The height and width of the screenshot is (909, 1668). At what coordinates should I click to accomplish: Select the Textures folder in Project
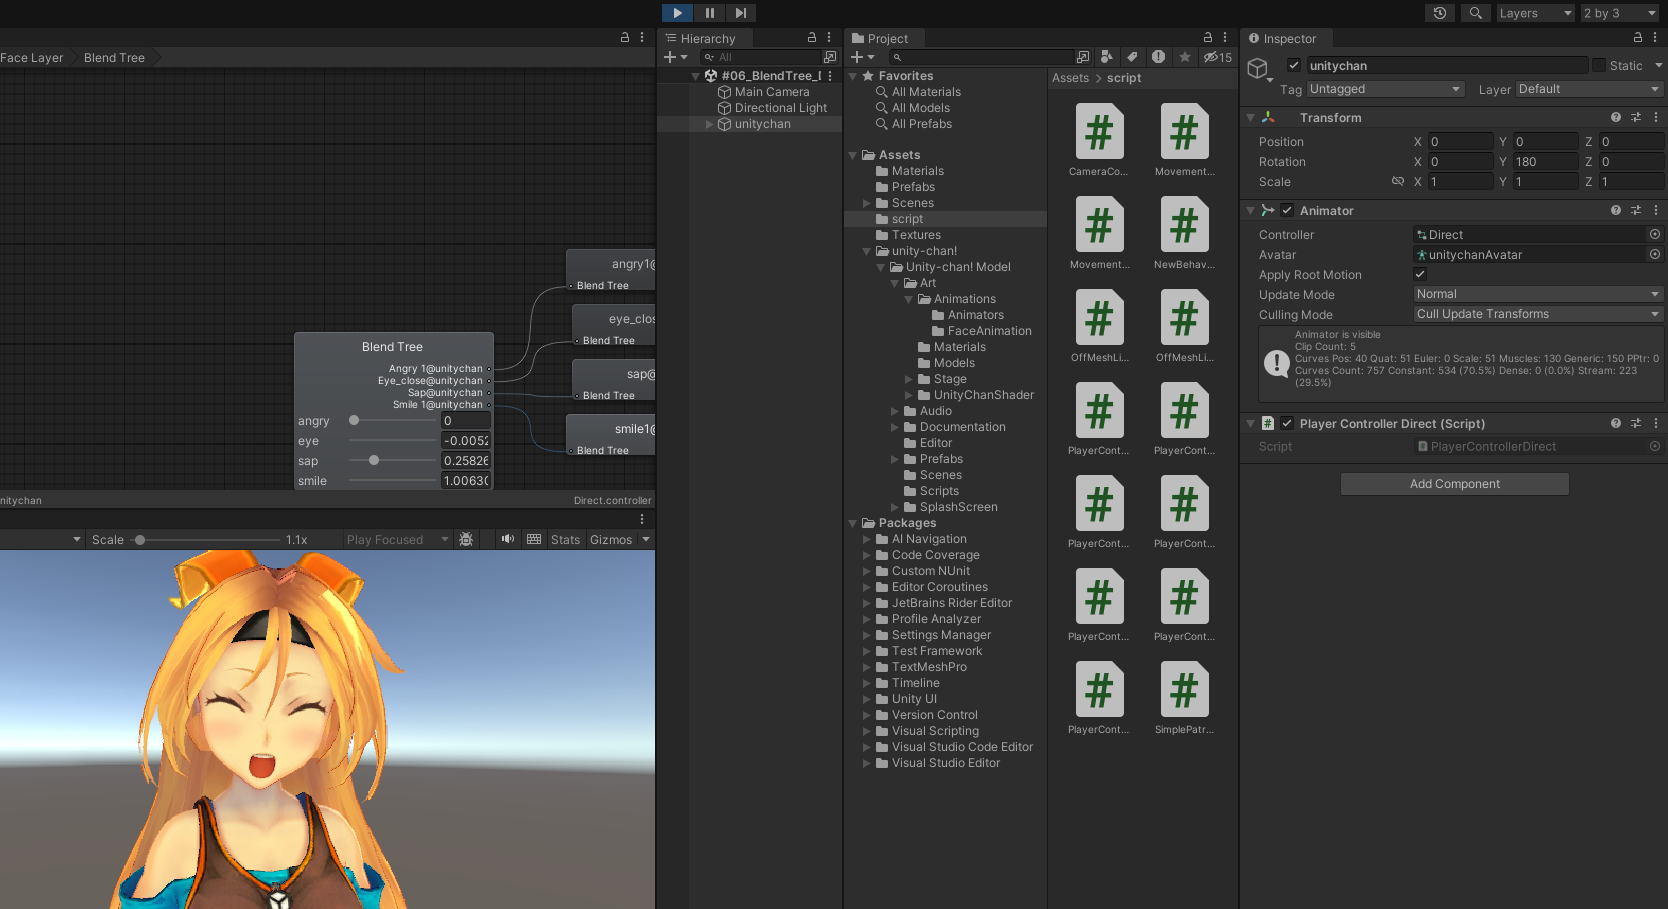pyautogui.click(x=916, y=235)
